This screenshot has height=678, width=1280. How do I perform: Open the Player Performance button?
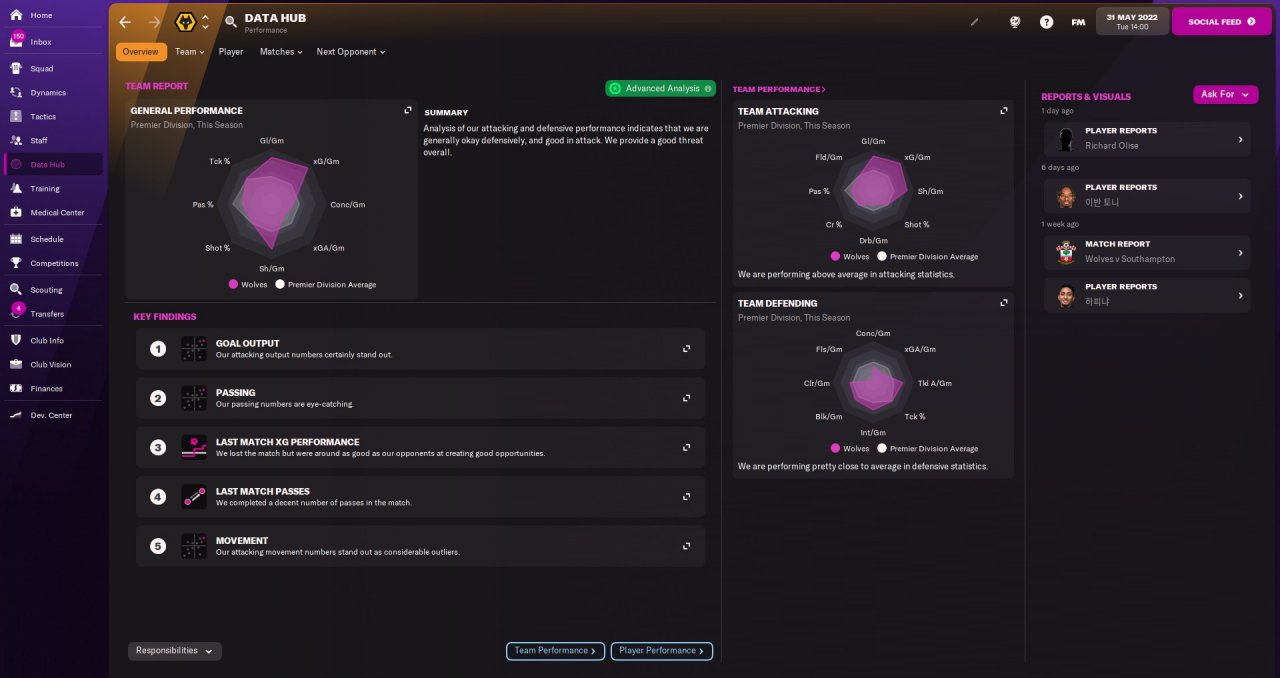pos(661,651)
